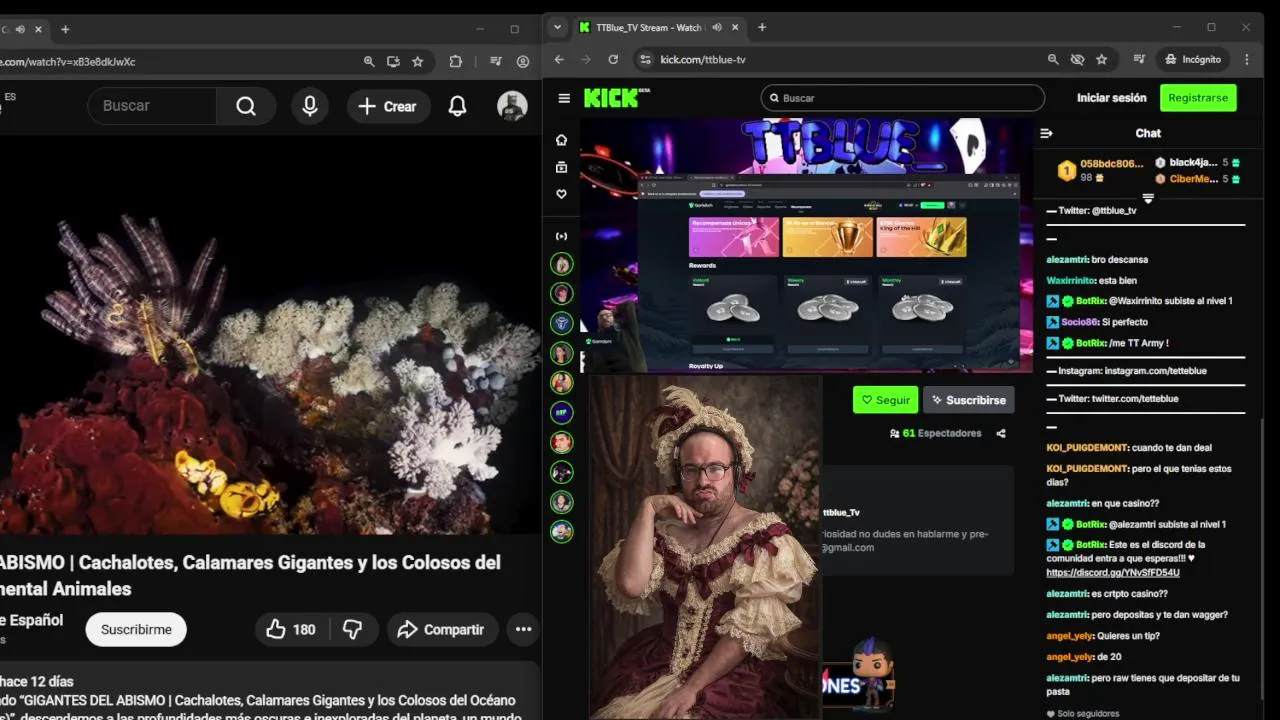Click install app icon in YouTube address bar

(393, 62)
